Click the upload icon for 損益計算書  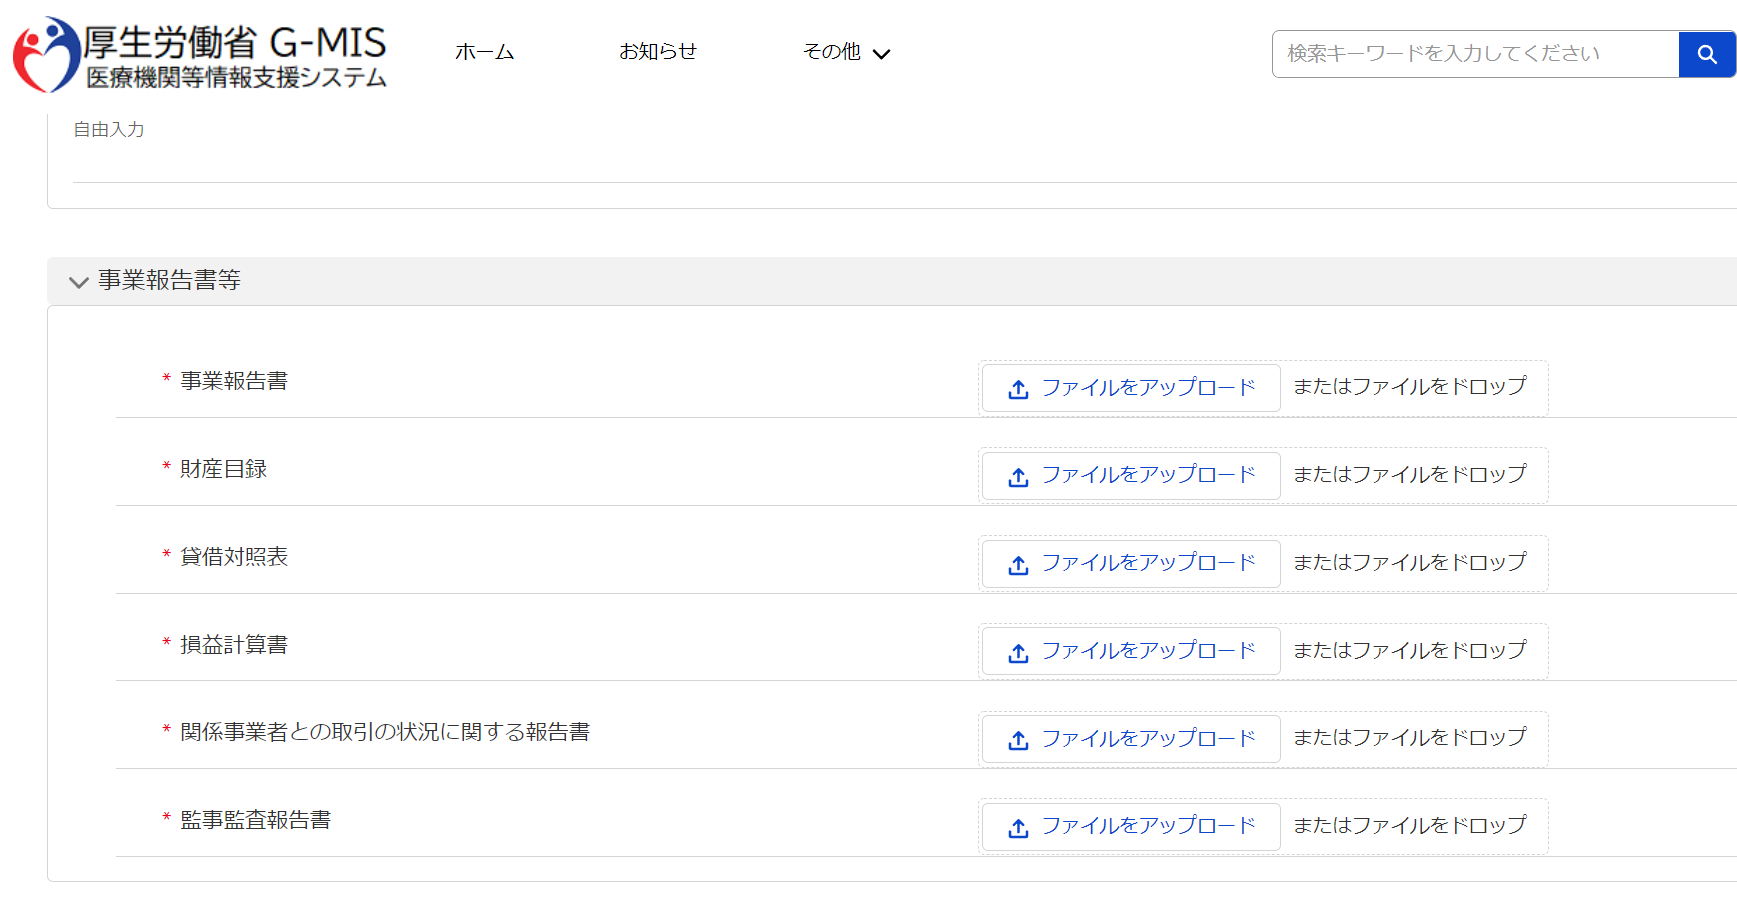(1017, 651)
